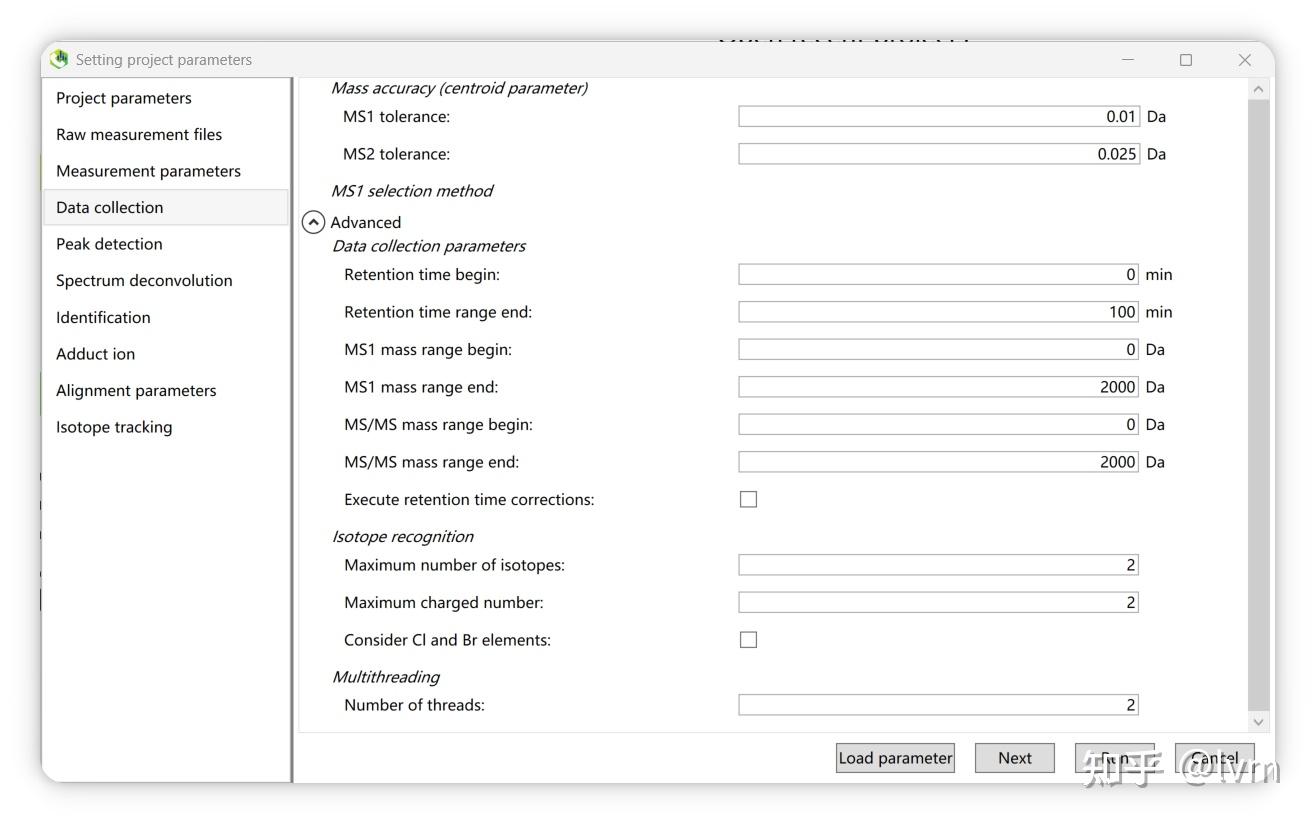Collapse the Advanced section chevron
Image resolution: width=1315 pixels, height=823 pixels.
coord(313,222)
